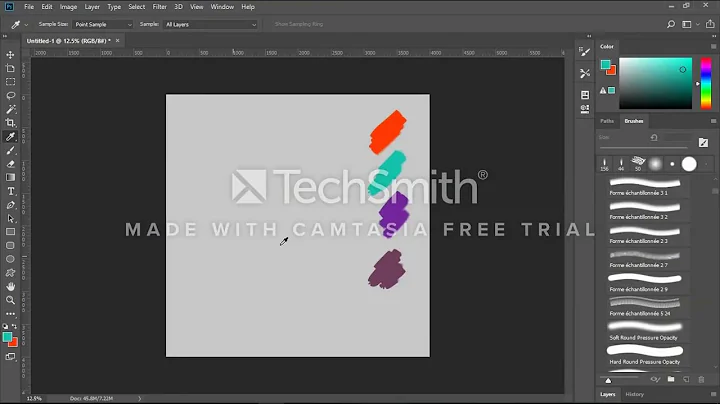720x404 pixels.
Task: Open the workspace switcher icon
Action: [686, 24]
